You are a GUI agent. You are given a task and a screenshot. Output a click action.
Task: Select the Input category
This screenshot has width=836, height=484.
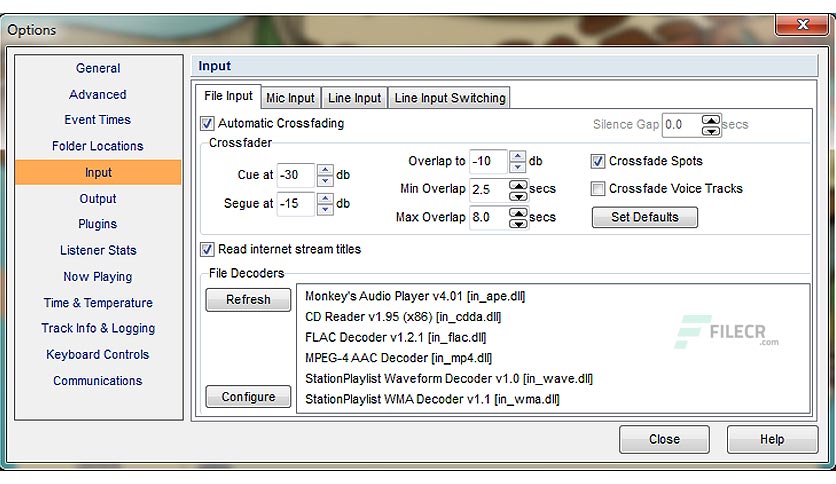click(x=98, y=172)
